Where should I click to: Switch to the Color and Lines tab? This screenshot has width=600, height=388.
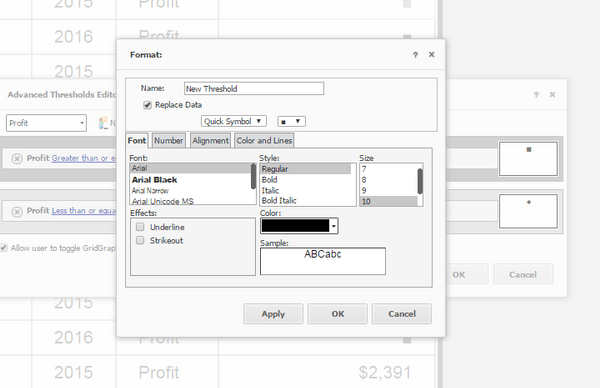tap(264, 140)
